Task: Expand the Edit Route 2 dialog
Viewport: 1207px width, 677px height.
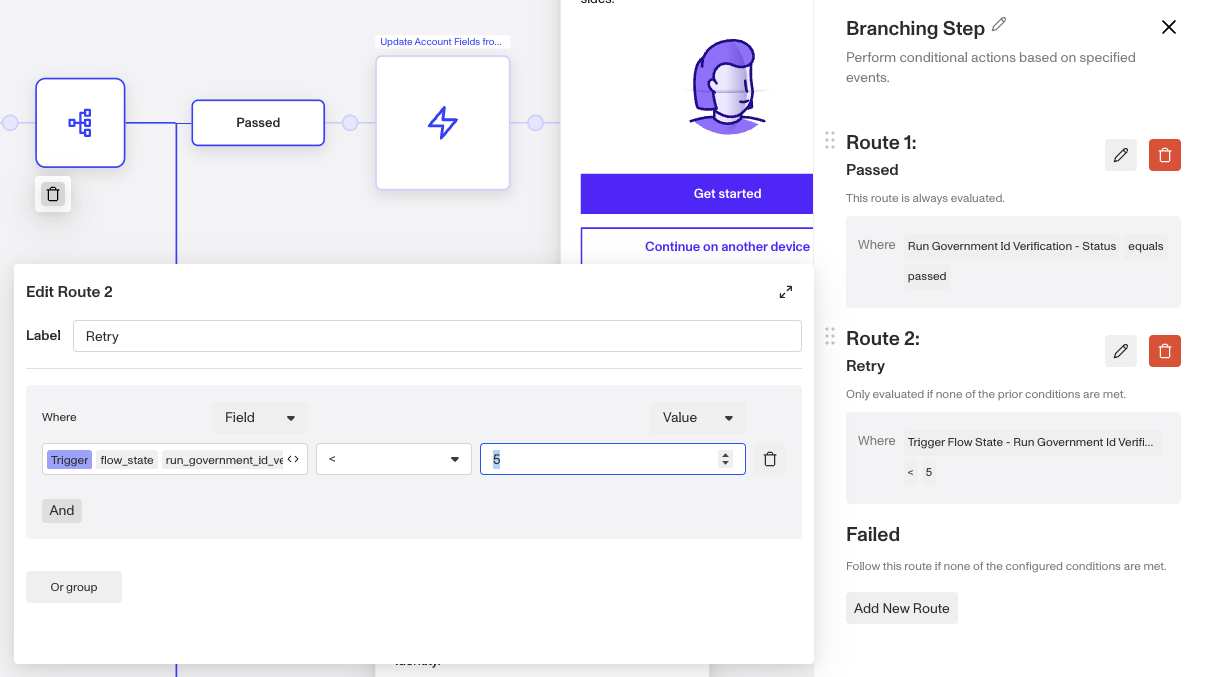Action: point(786,292)
